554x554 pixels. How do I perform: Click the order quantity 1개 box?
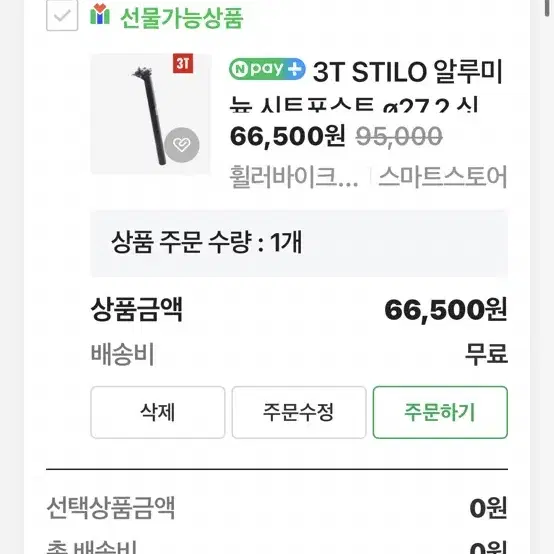click(x=299, y=243)
